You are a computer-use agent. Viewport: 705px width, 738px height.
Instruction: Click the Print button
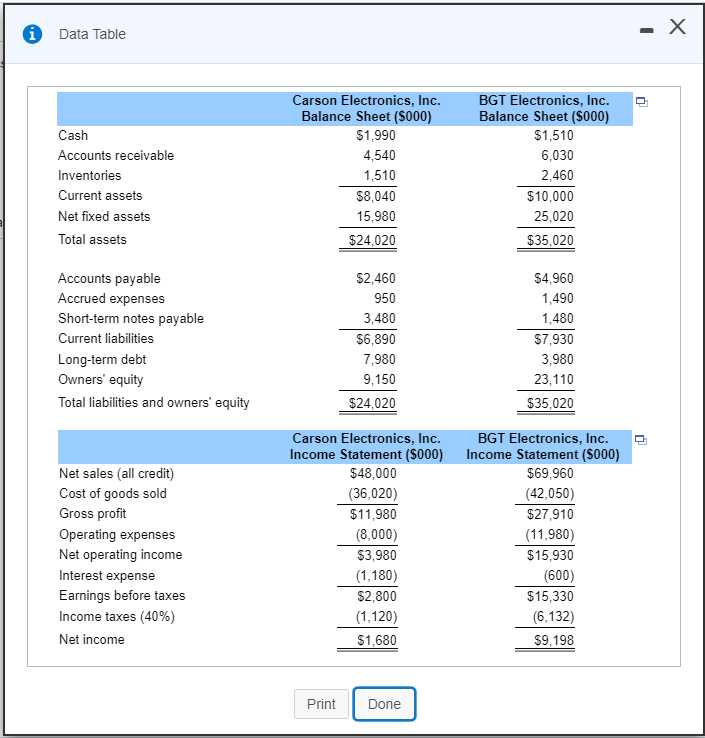(x=321, y=704)
